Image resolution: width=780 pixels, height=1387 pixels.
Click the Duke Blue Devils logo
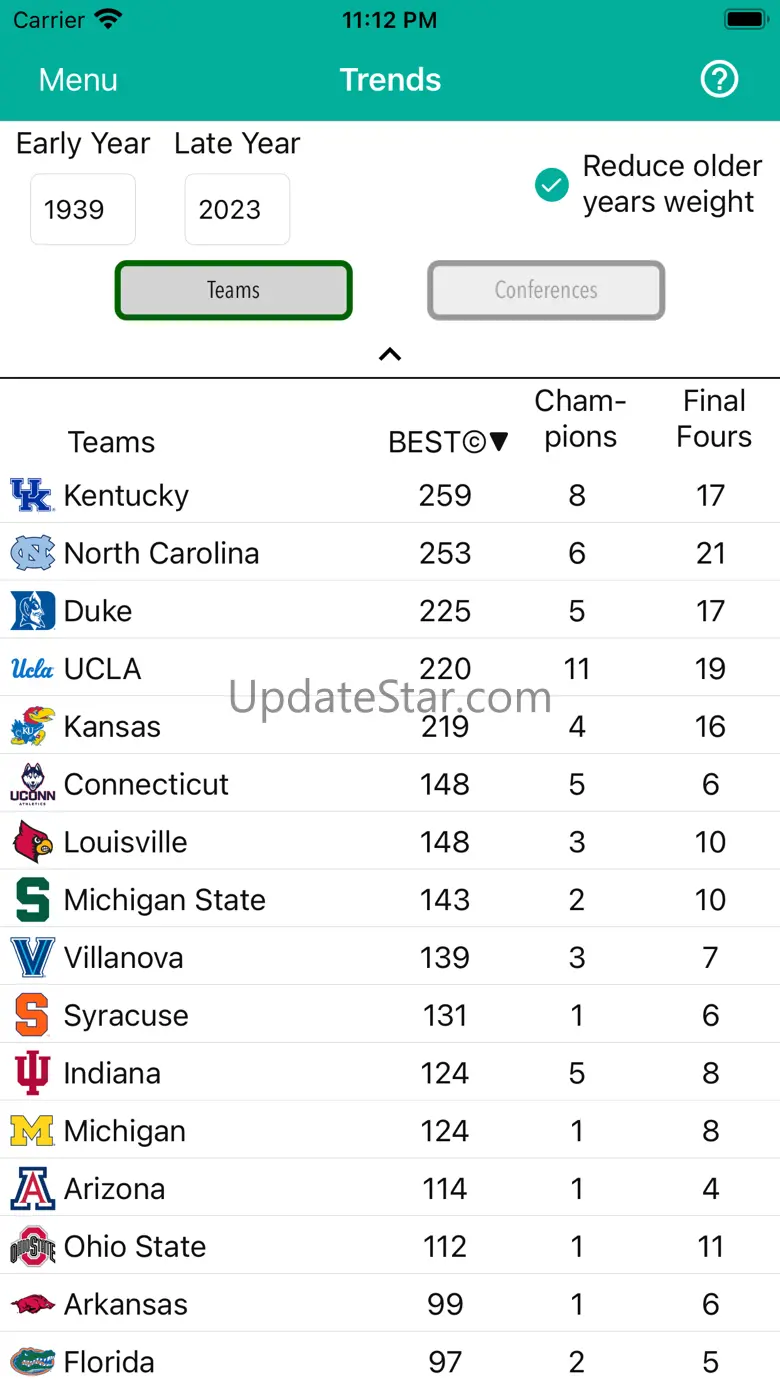coord(32,611)
